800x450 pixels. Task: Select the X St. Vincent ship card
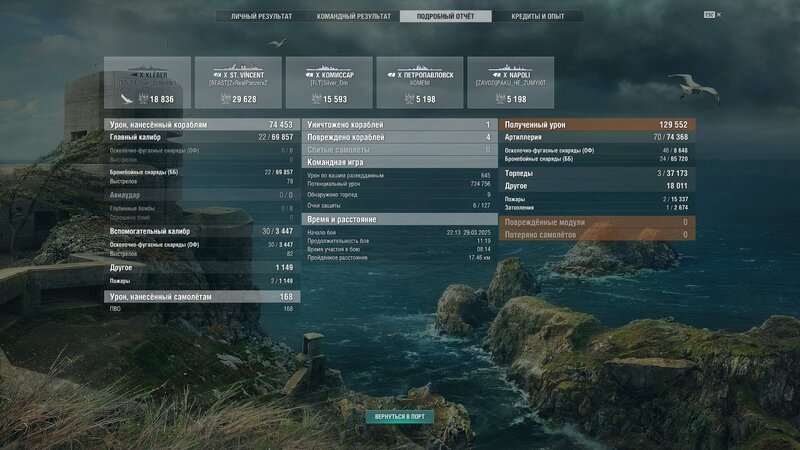pyautogui.click(x=238, y=82)
